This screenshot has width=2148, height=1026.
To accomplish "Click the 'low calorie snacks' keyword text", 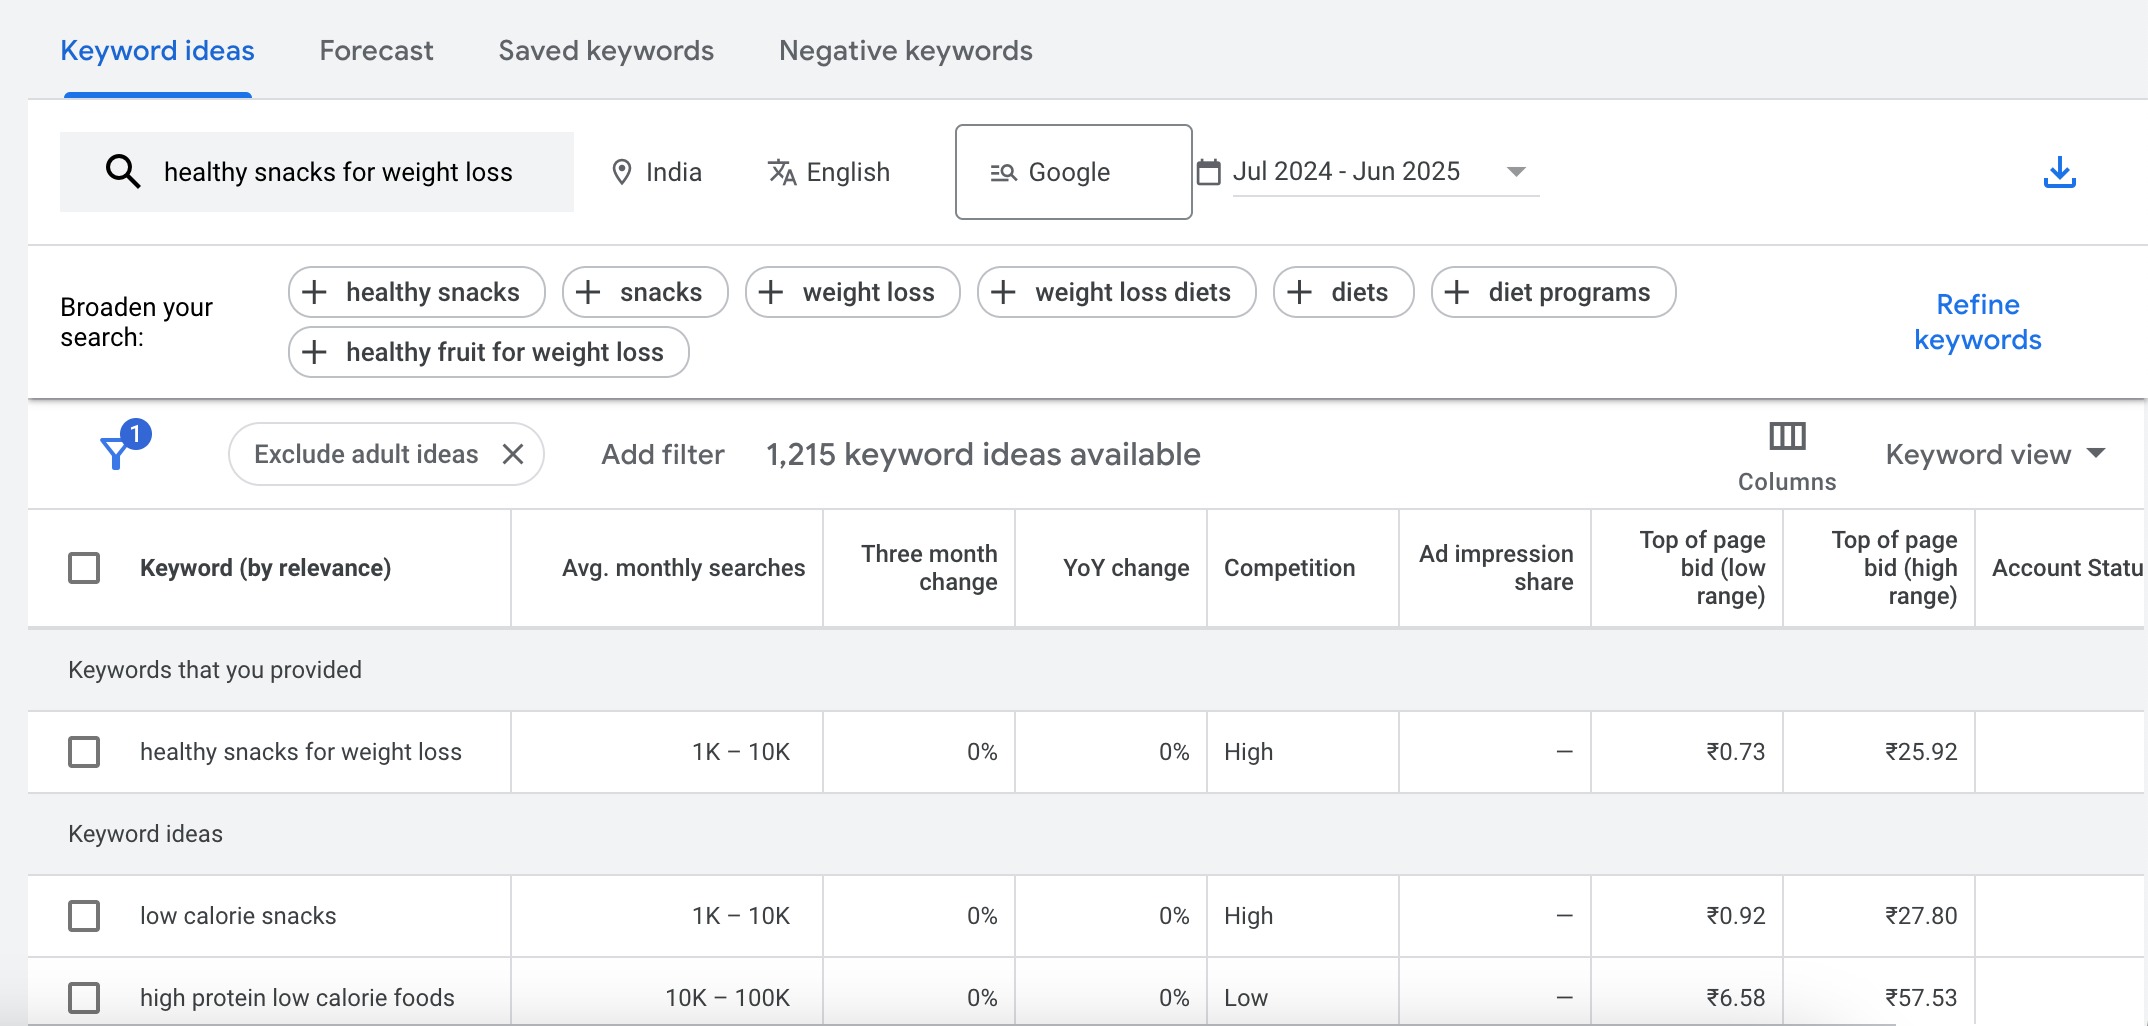I will pyautogui.click(x=238, y=916).
